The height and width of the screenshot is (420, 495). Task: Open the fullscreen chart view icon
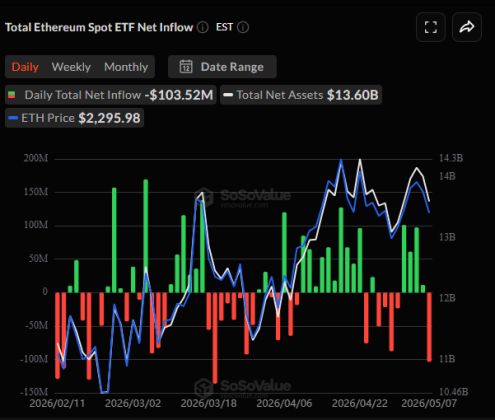pyautogui.click(x=431, y=27)
